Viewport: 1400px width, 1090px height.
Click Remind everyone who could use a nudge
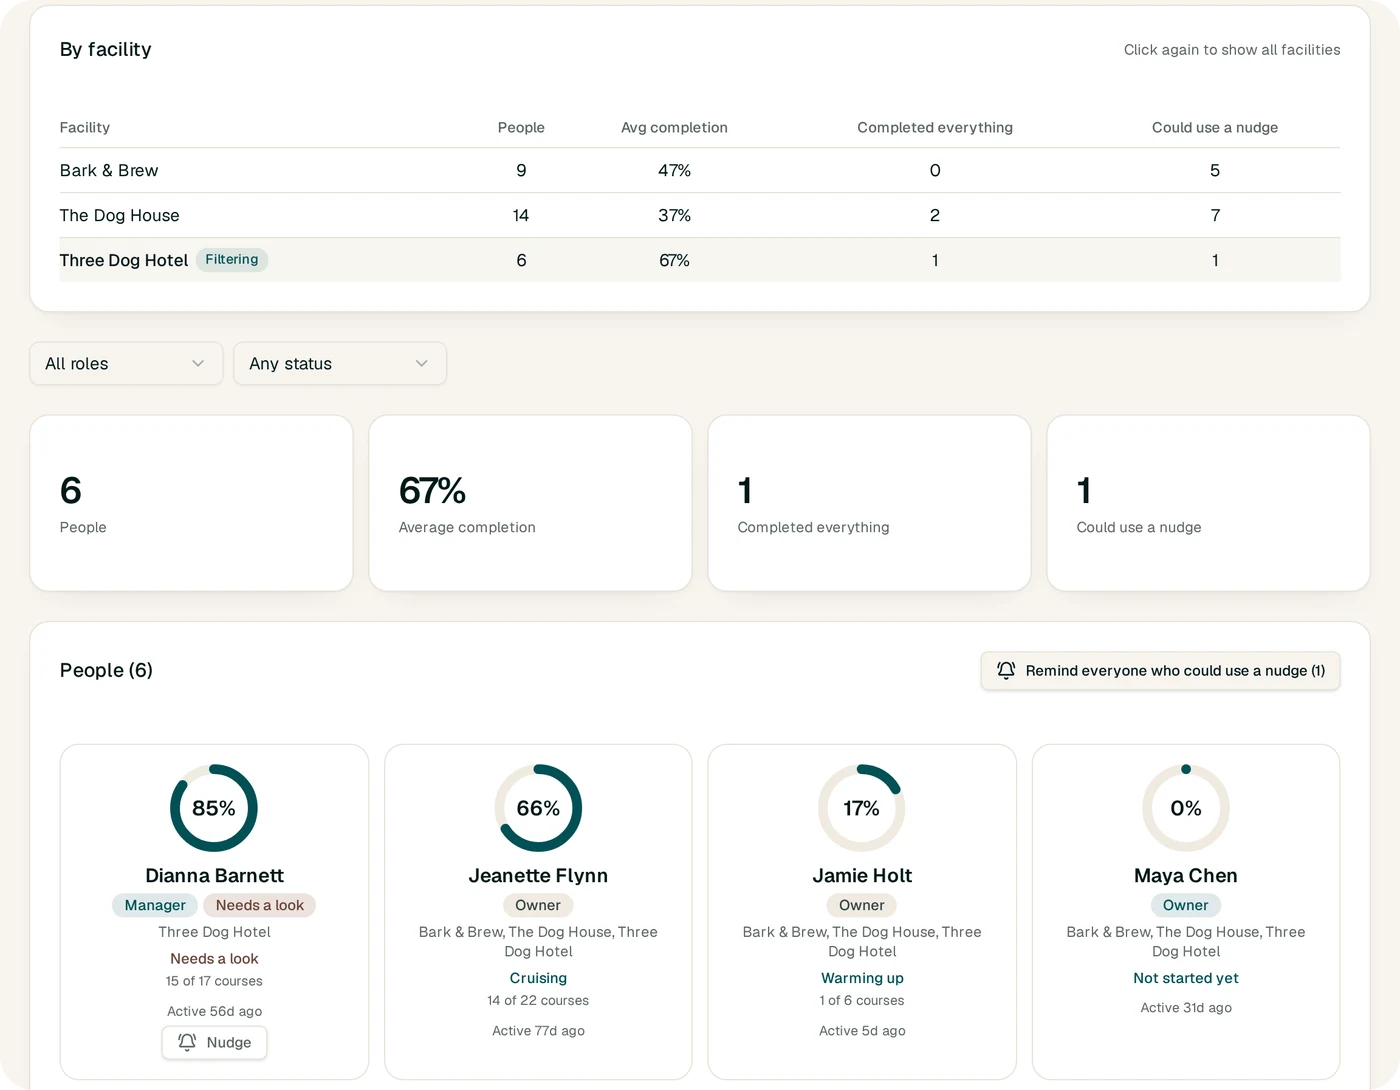[x=1160, y=671]
